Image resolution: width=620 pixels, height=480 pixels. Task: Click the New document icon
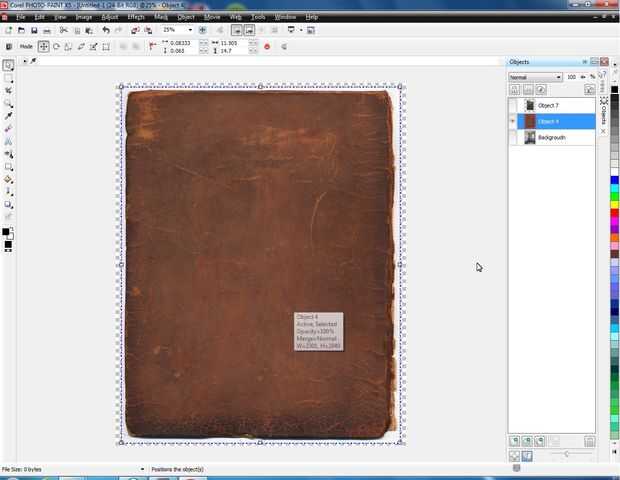(x=8, y=30)
